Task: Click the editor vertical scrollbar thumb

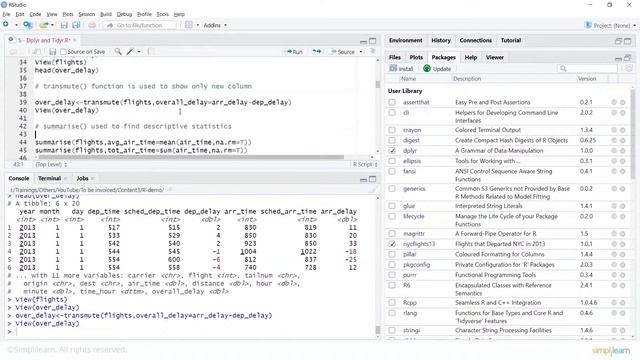Action: (378, 84)
